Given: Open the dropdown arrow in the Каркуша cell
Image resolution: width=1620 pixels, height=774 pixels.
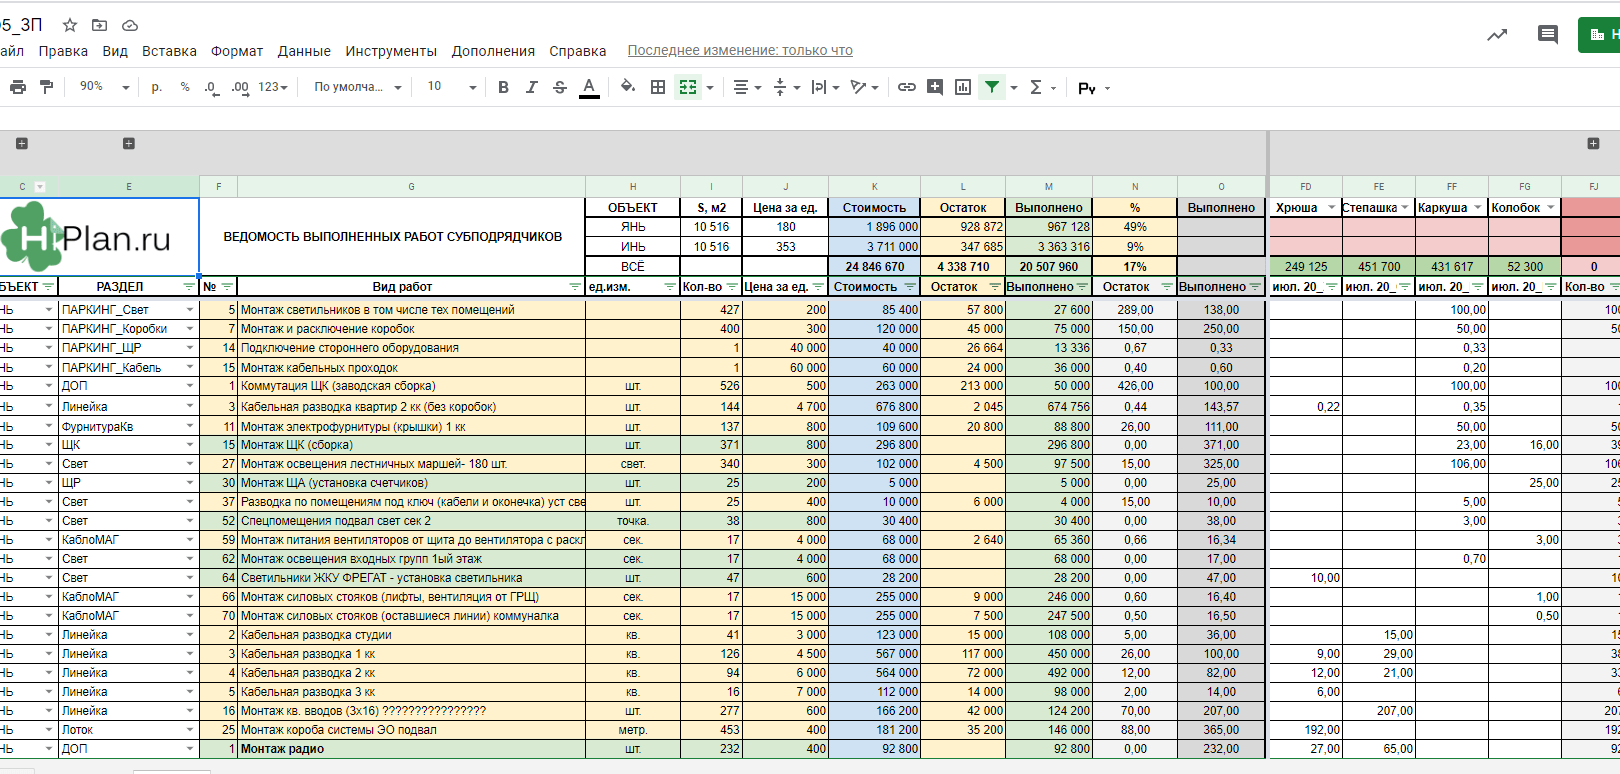Looking at the screenshot, I should (1477, 207).
